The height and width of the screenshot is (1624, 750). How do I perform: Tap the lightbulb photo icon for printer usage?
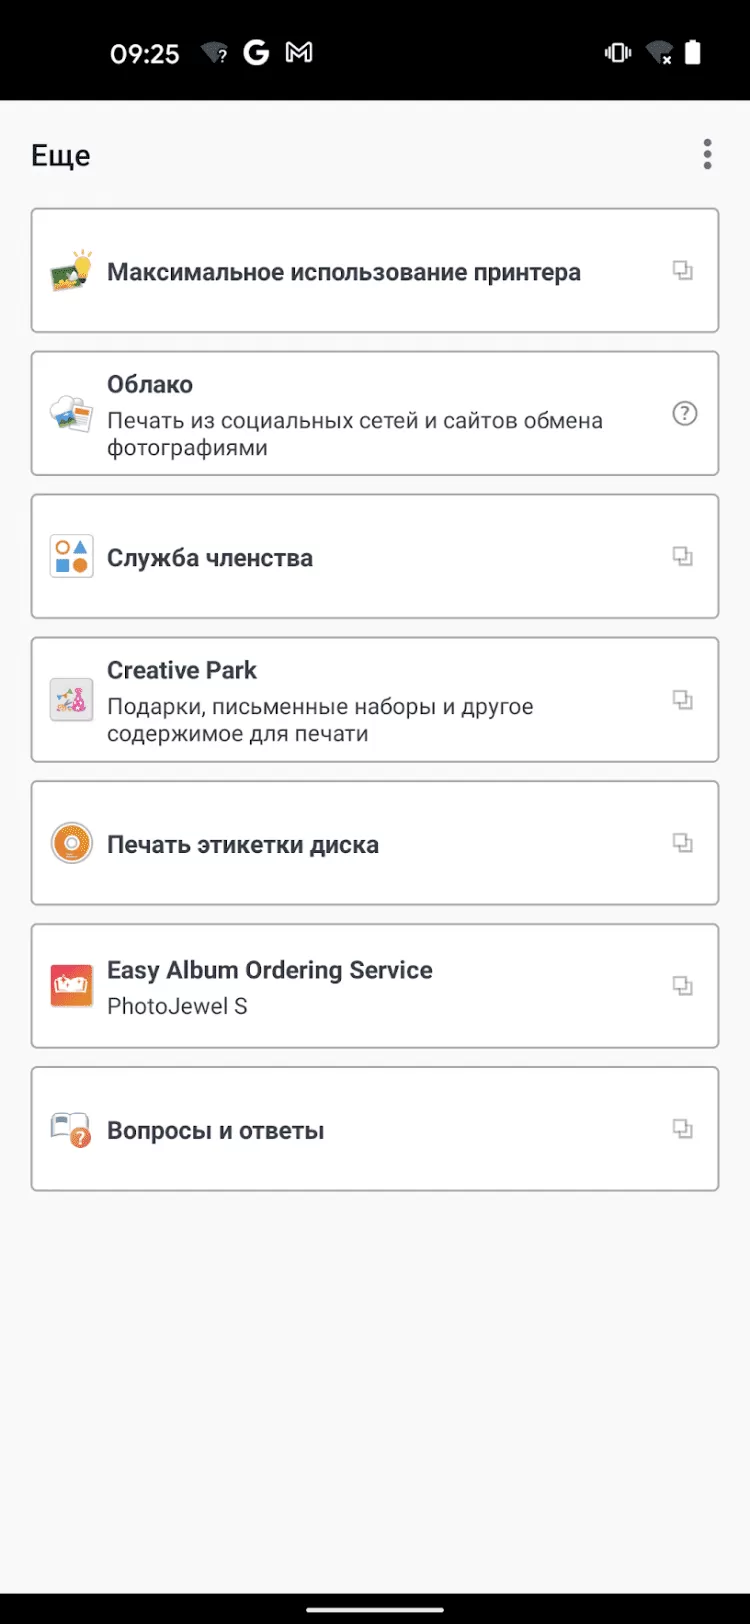click(72, 271)
